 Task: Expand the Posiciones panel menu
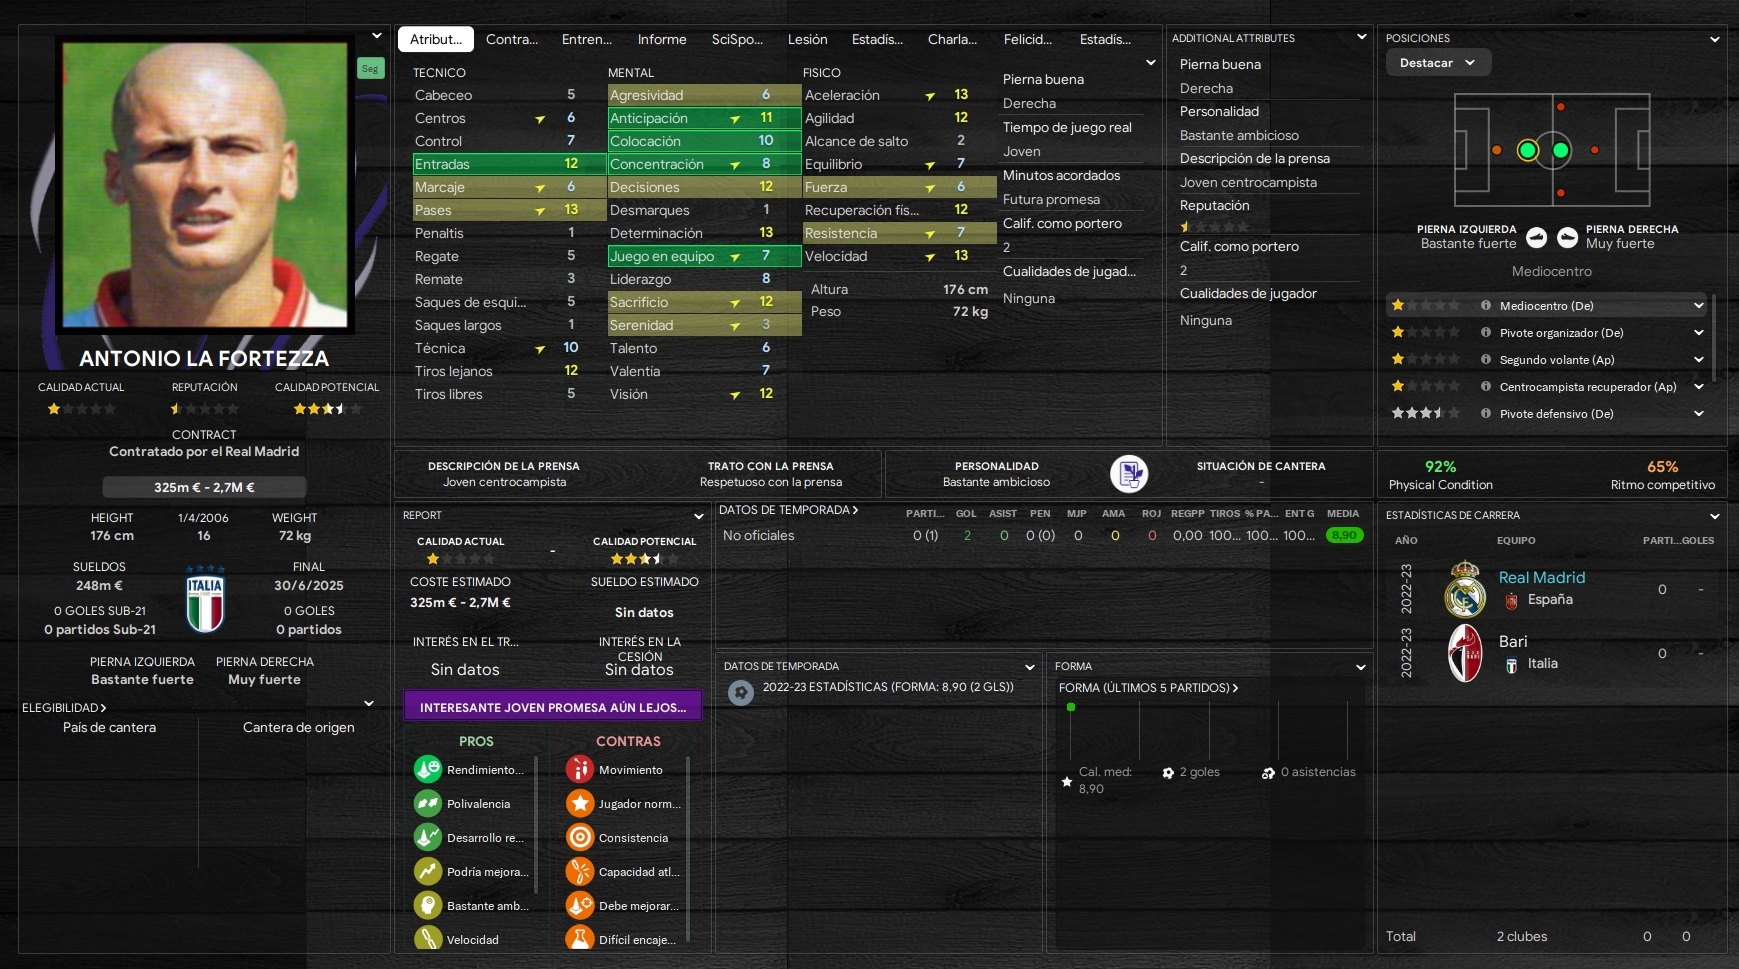click(1715, 39)
